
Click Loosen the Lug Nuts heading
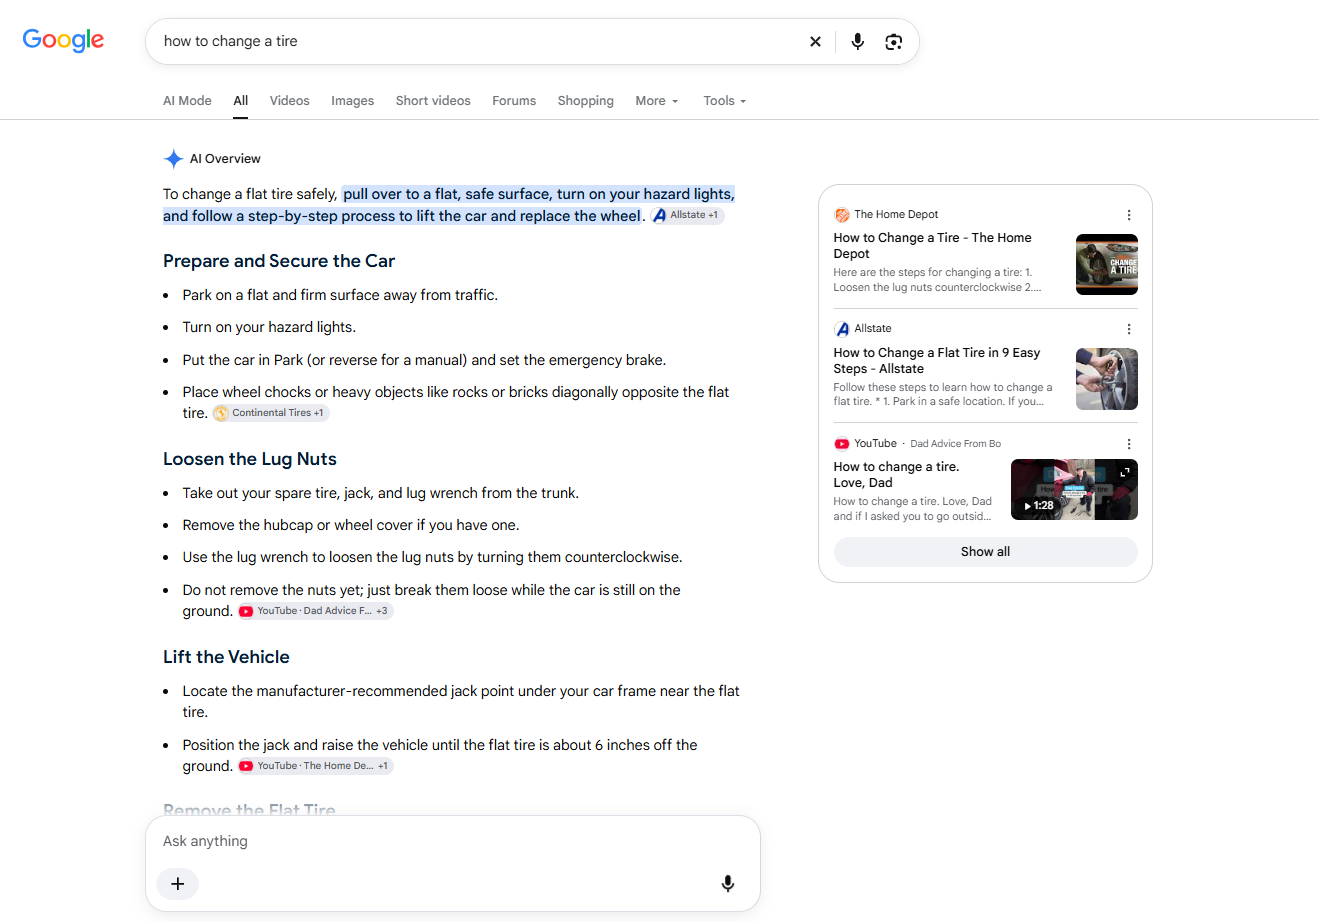click(x=250, y=459)
